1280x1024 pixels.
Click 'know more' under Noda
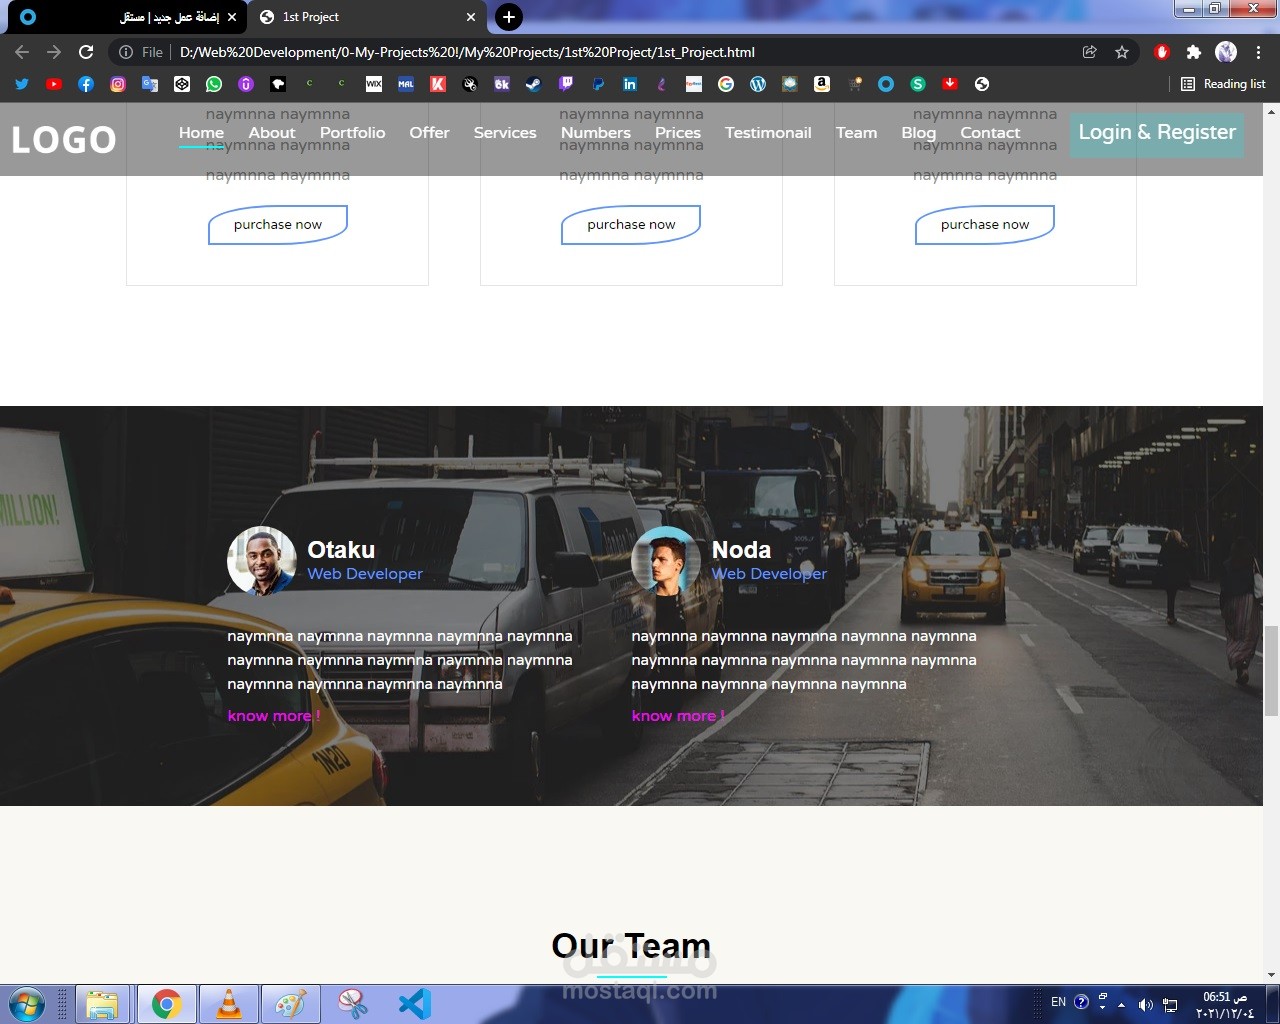[x=678, y=716]
